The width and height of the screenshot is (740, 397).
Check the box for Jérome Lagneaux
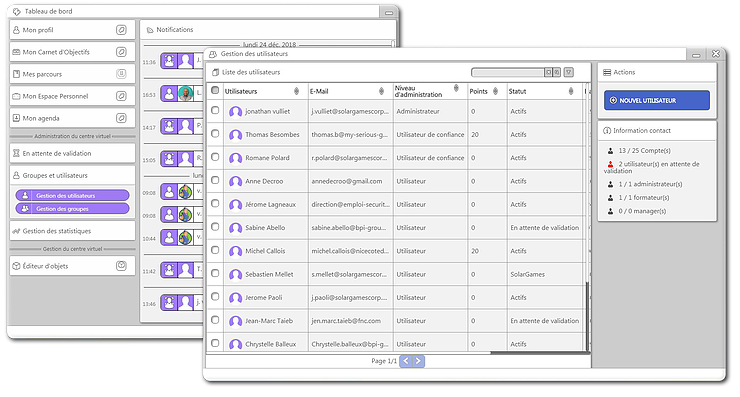(x=215, y=203)
